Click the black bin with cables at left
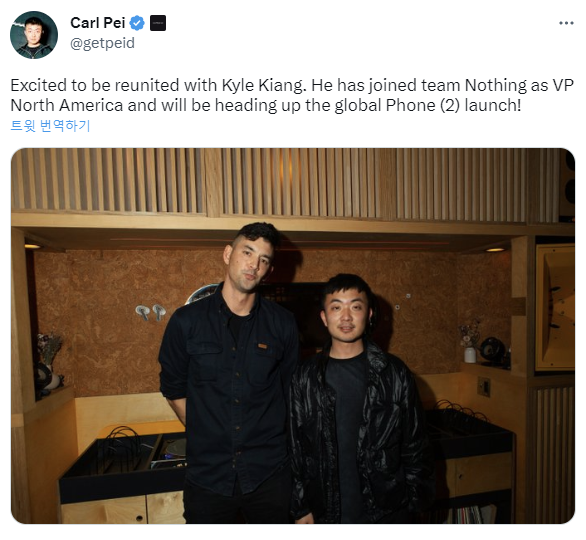This screenshot has height=540, width=586. pos(123,463)
